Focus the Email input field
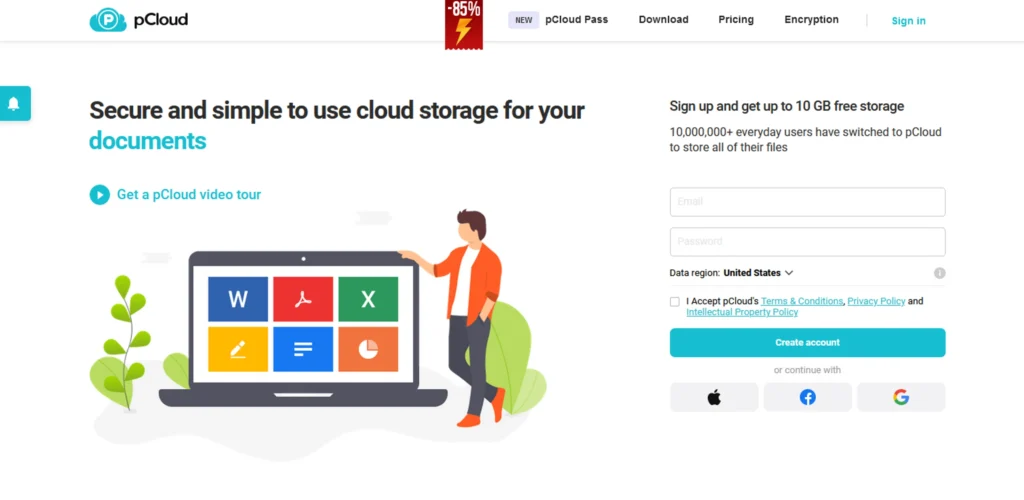The height and width of the screenshot is (500, 1024). click(807, 202)
